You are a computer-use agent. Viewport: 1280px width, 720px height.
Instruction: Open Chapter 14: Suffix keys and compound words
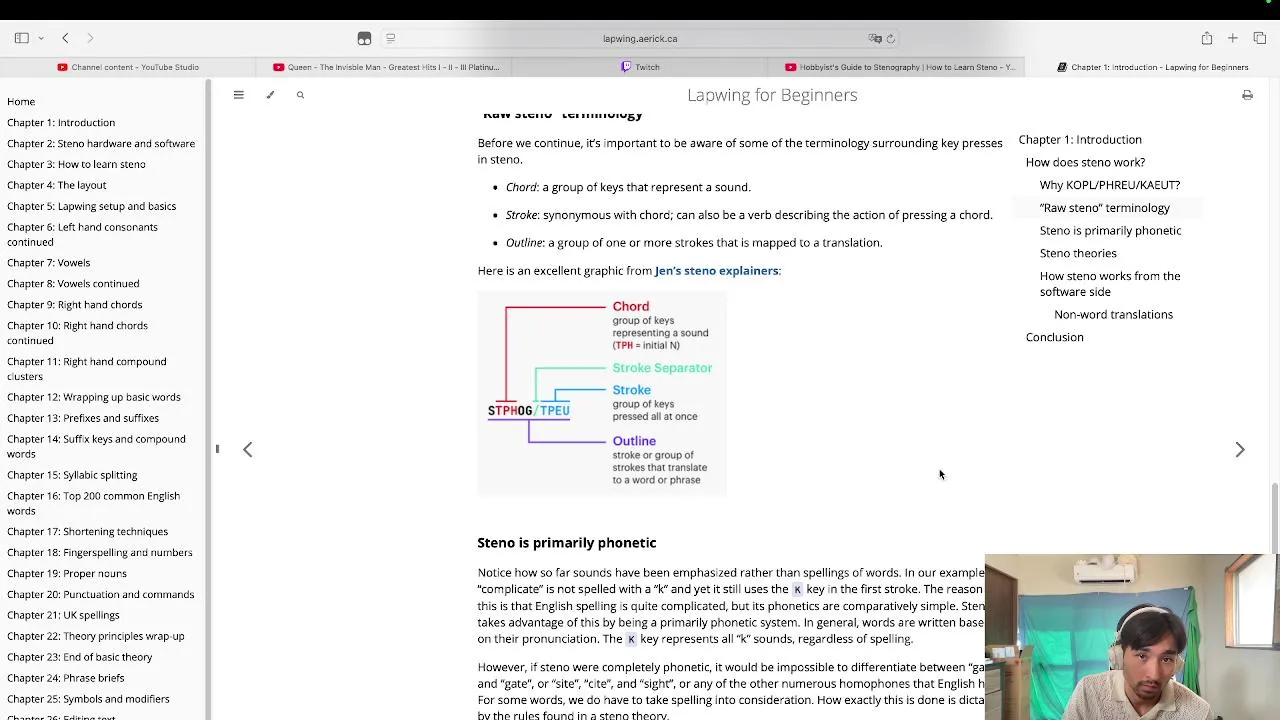coord(96,446)
